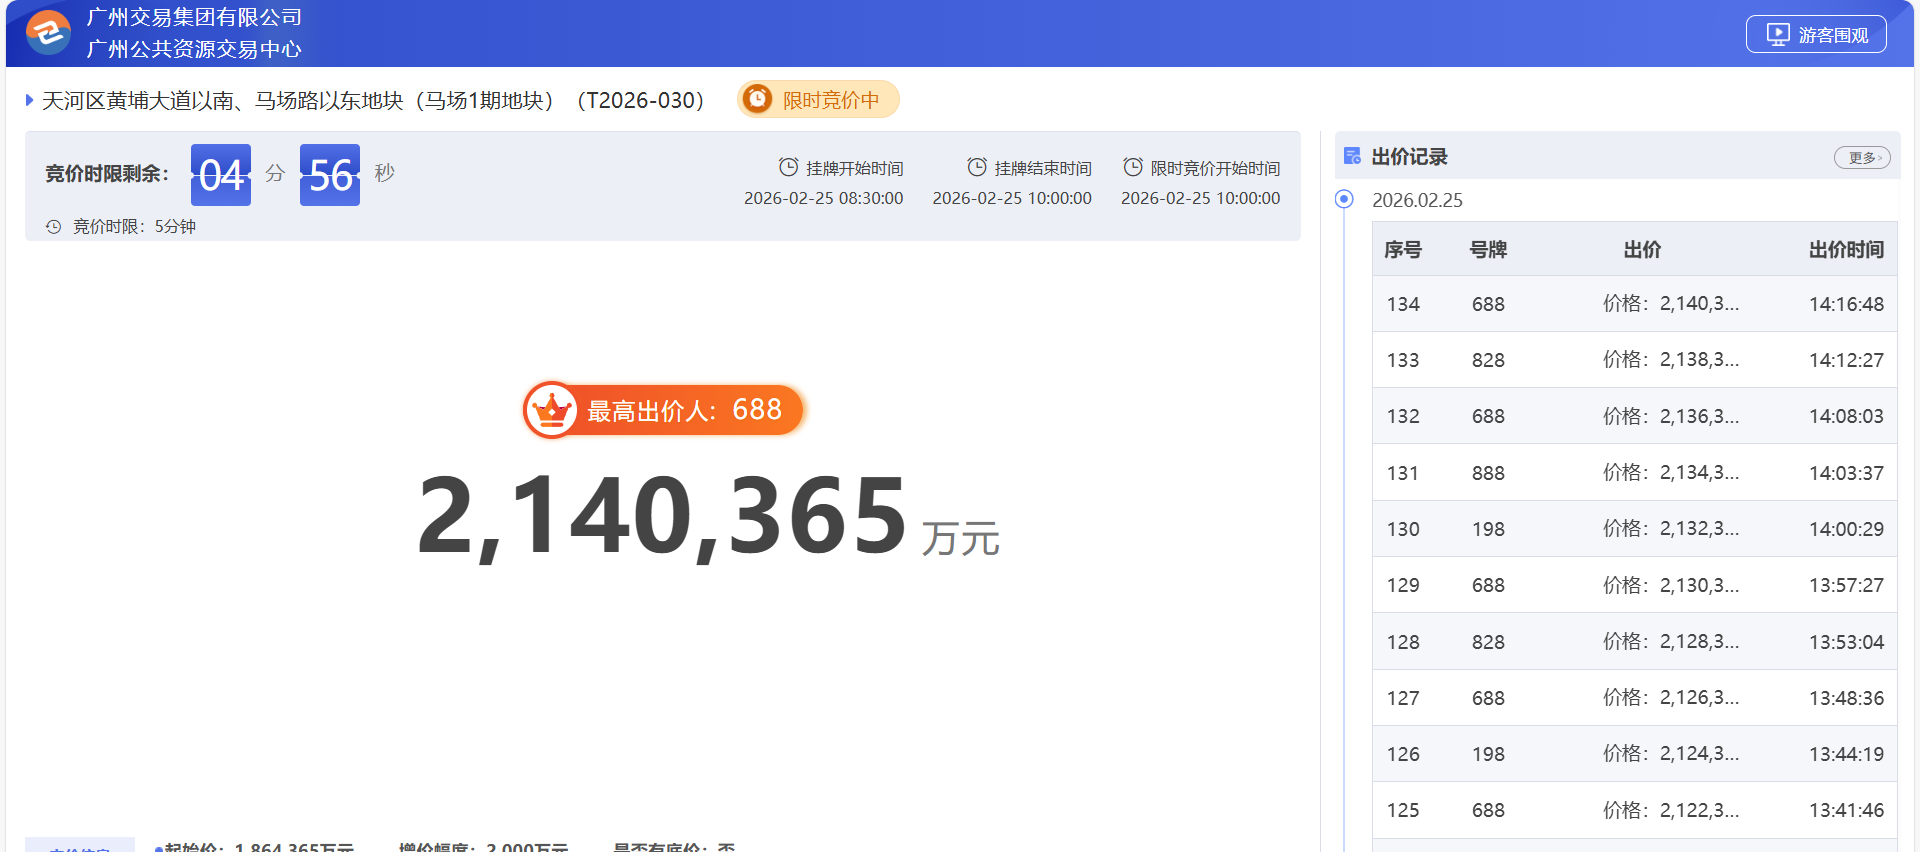Click the clock icon next to 挂牌结束时间
Viewport: 1920px width, 852px height.
point(976,167)
